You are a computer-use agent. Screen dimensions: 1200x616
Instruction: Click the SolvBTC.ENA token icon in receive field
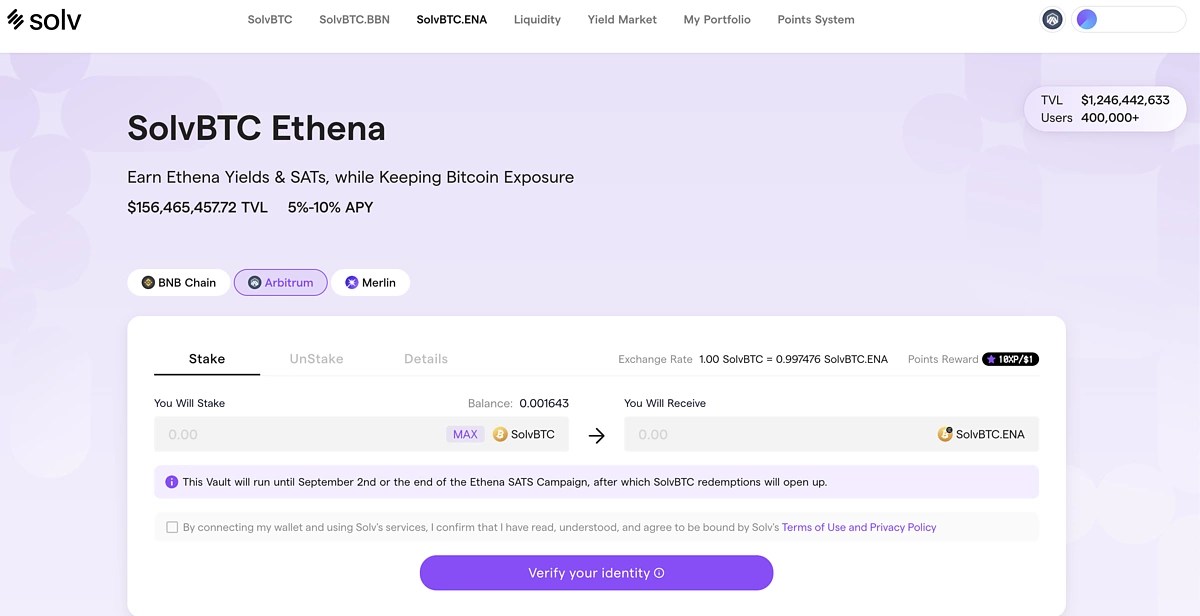[945, 434]
